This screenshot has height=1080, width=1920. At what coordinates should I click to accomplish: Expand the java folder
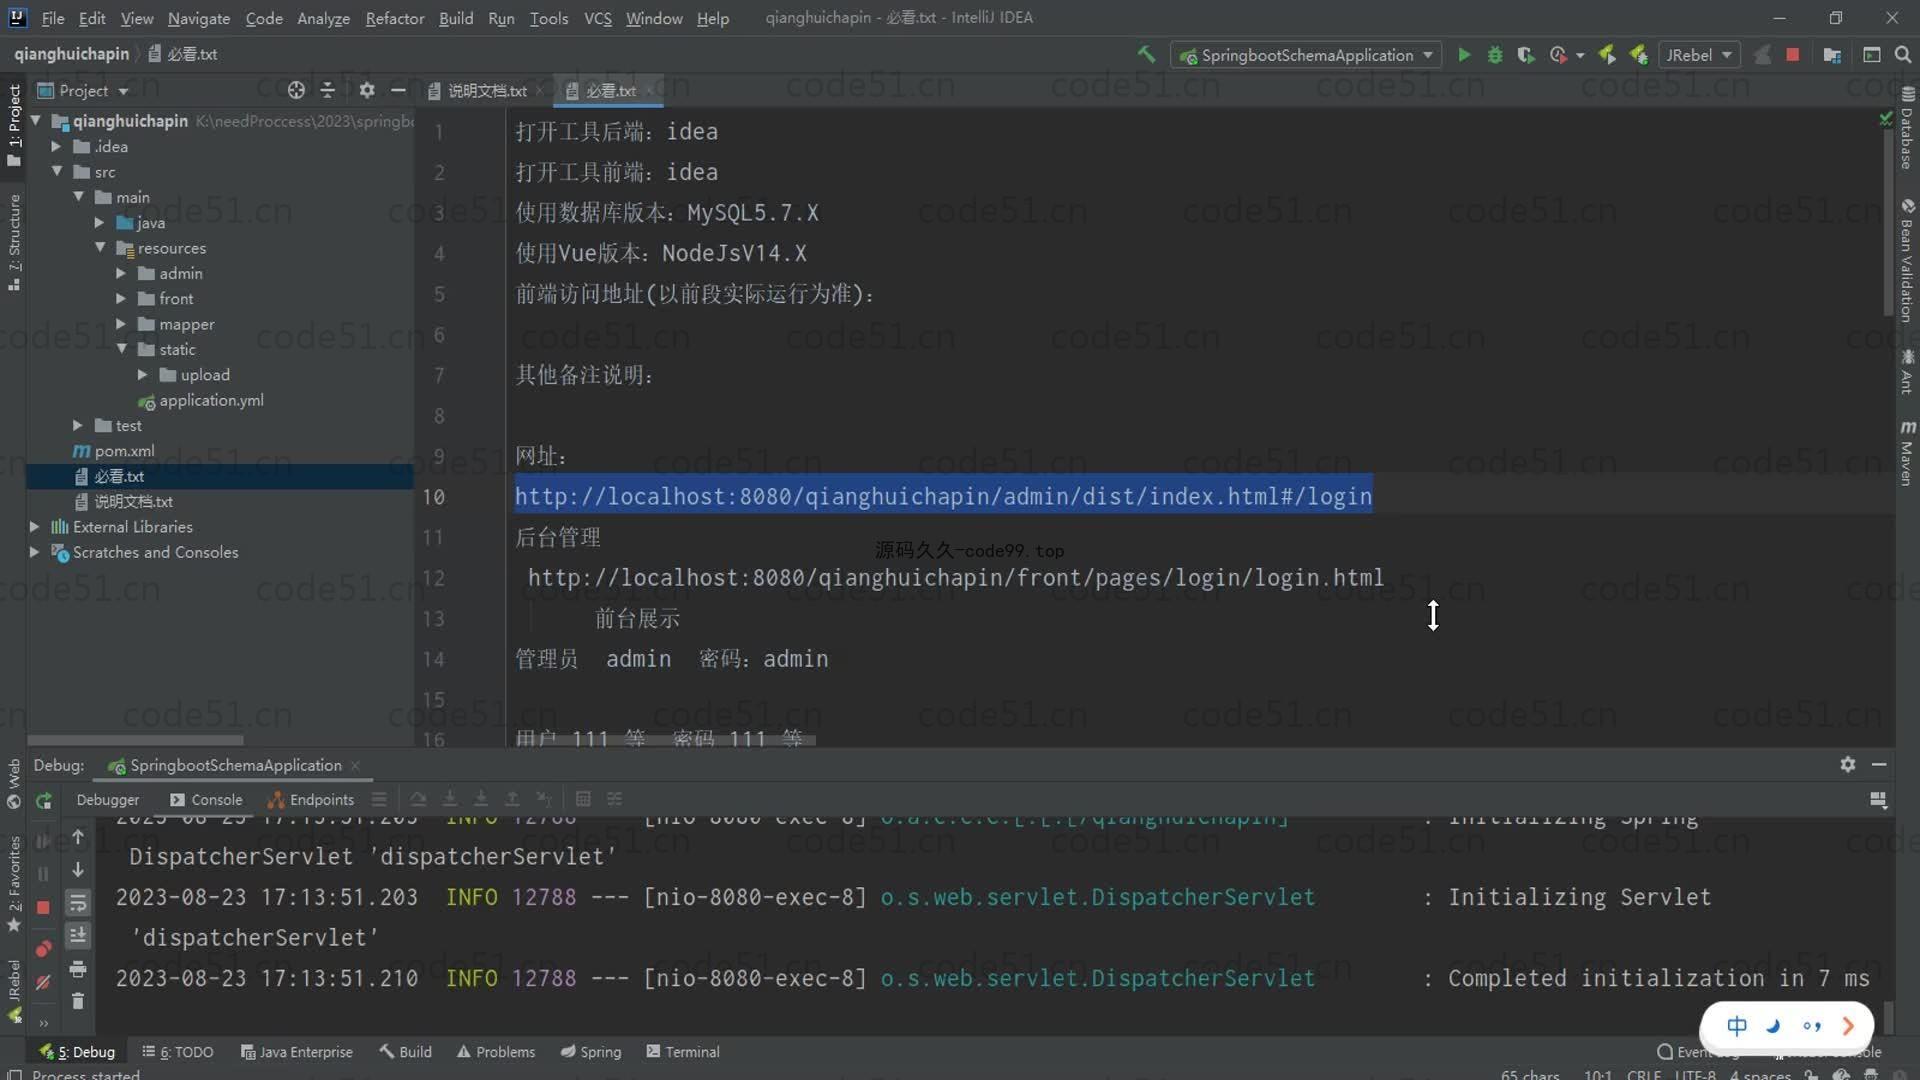100,222
